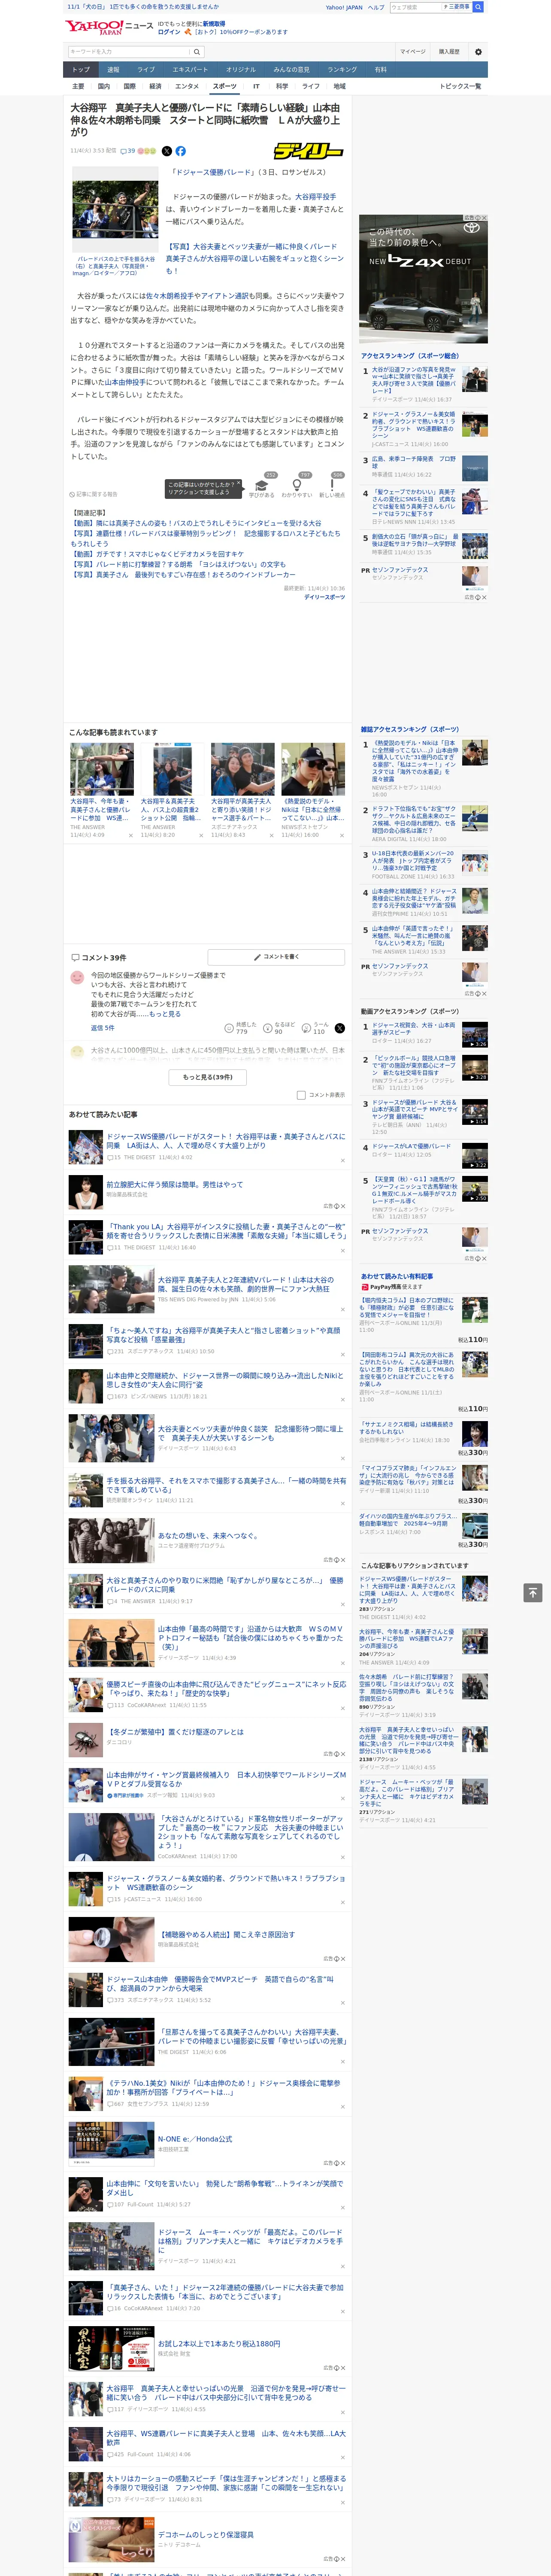Image resolution: width=551 pixels, height=2576 pixels.
Task: Select みんなの意見 navigation tab
Action: pyautogui.click(x=291, y=70)
